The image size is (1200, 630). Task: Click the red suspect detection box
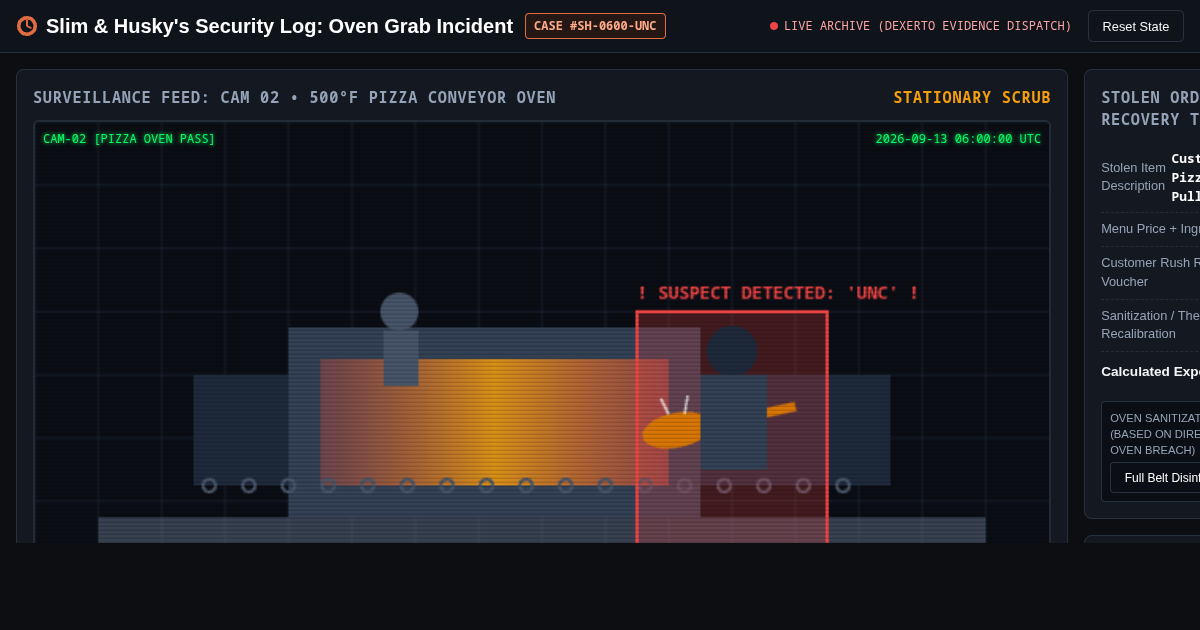[x=732, y=427]
